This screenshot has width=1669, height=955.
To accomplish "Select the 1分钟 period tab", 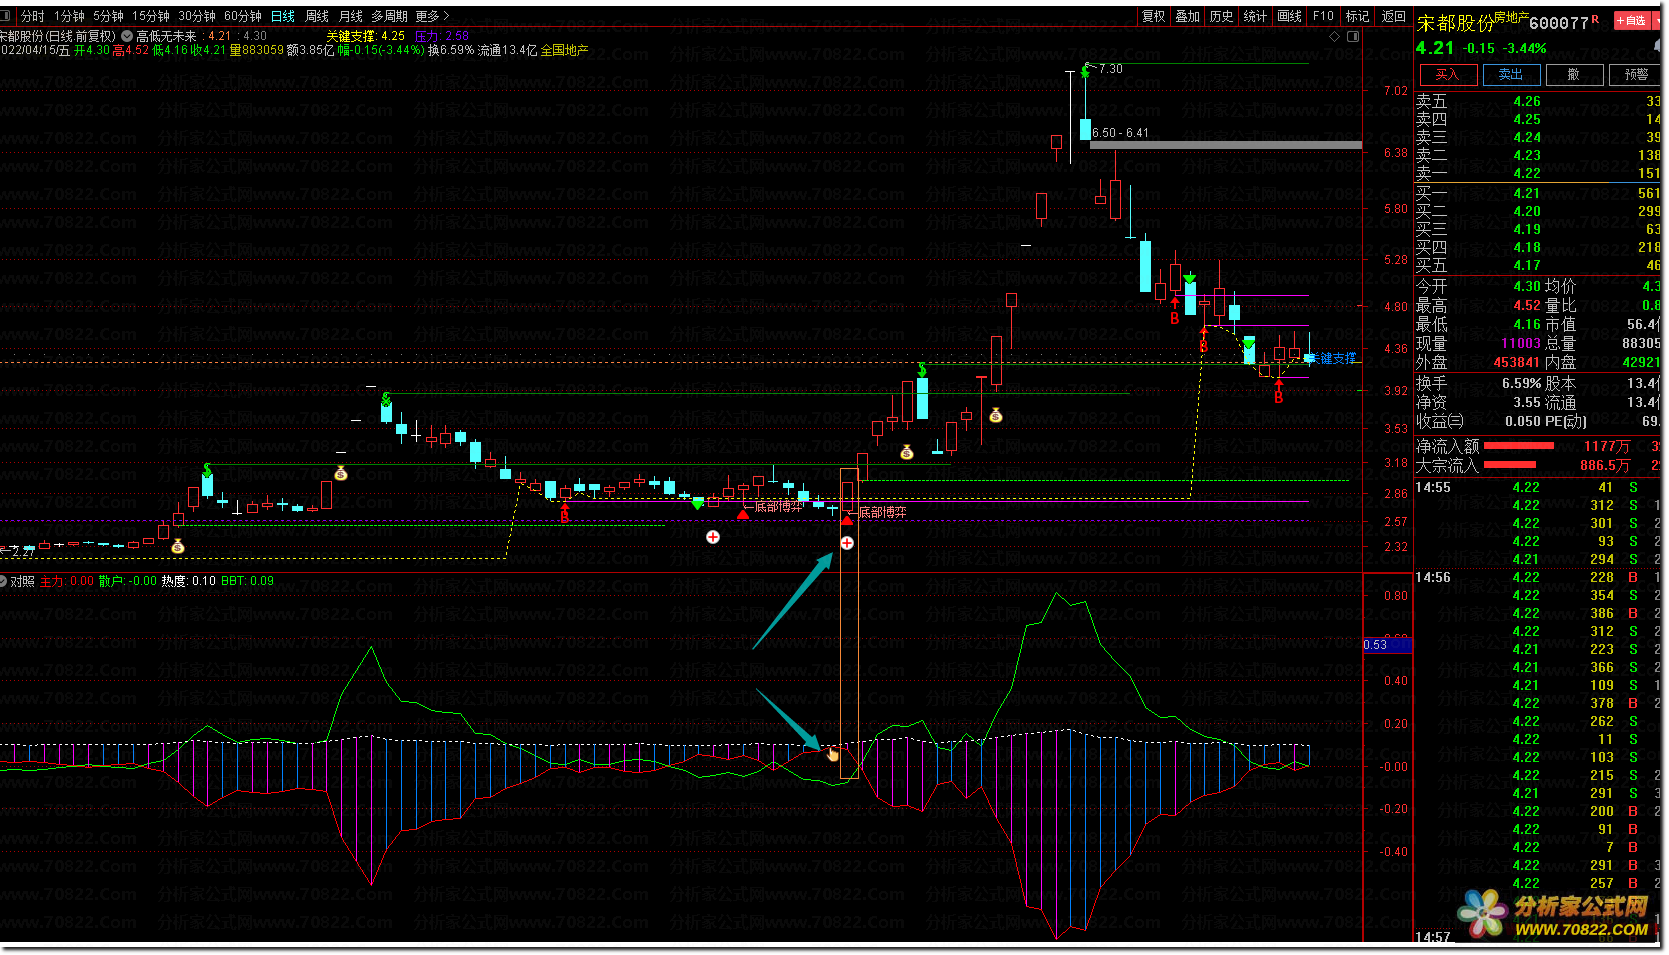I will [x=69, y=16].
